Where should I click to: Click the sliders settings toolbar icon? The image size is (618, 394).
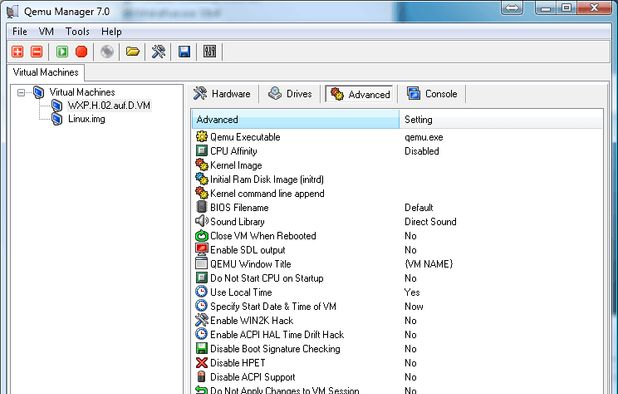point(210,52)
